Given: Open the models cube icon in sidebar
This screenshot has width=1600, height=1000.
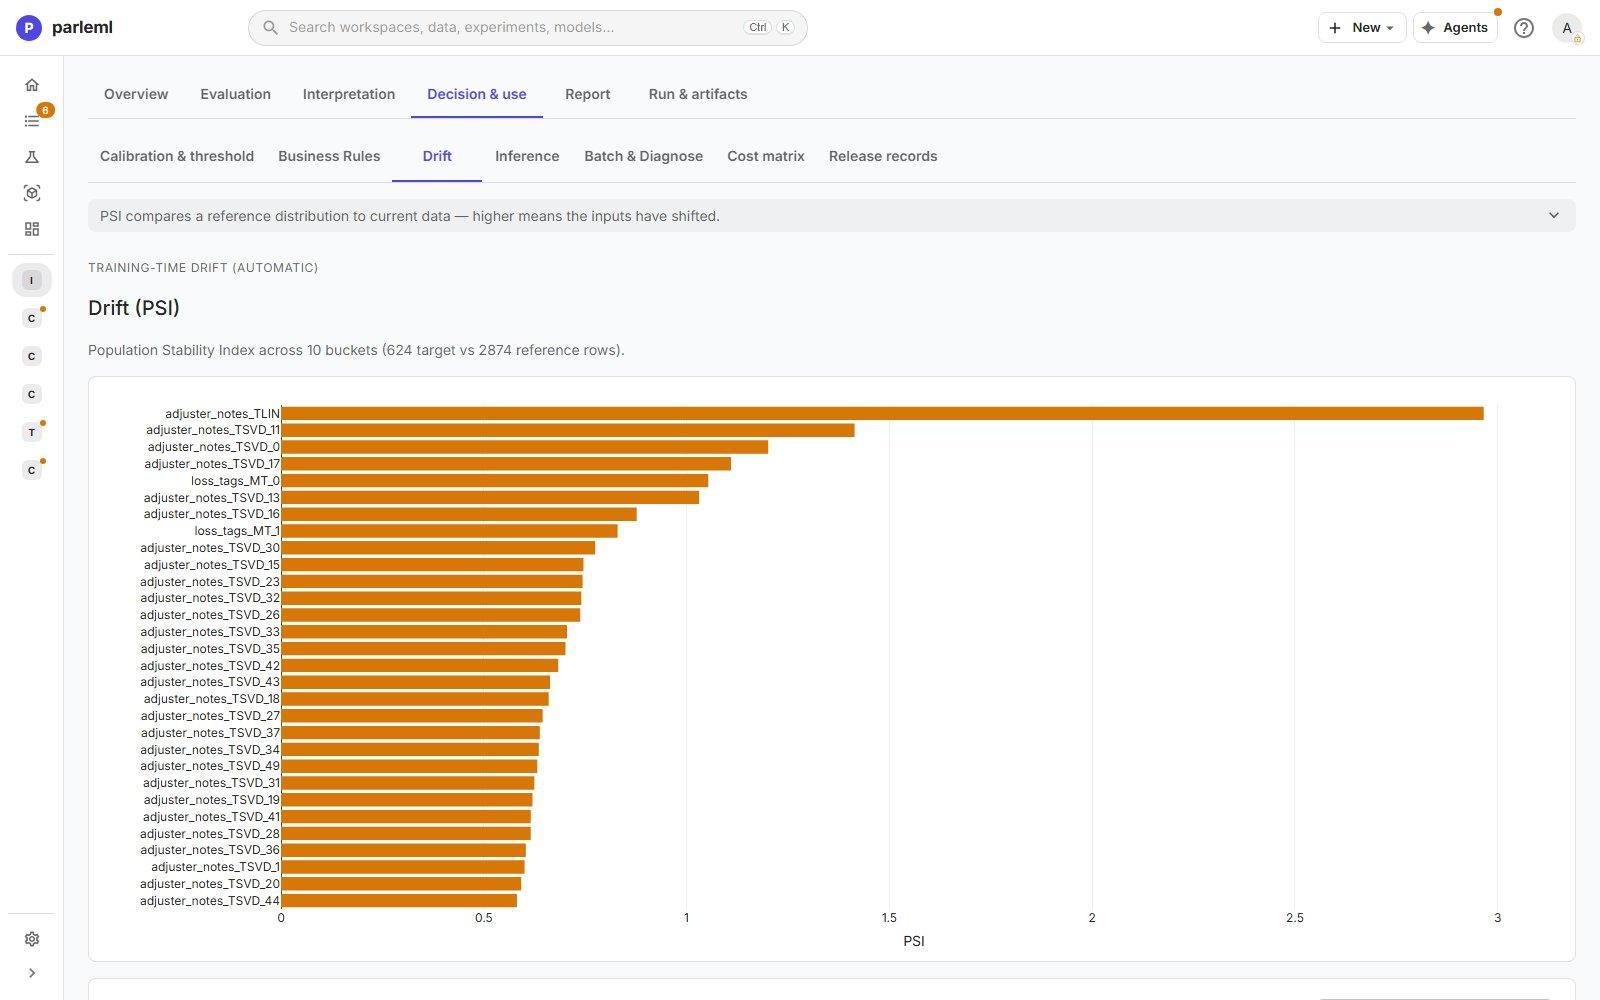Looking at the screenshot, I should point(32,193).
